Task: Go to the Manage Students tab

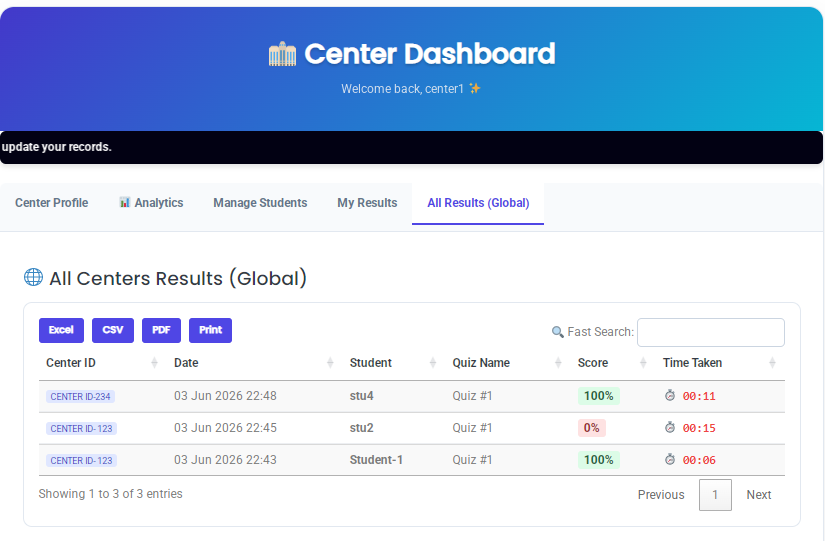Action: tap(260, 203)
